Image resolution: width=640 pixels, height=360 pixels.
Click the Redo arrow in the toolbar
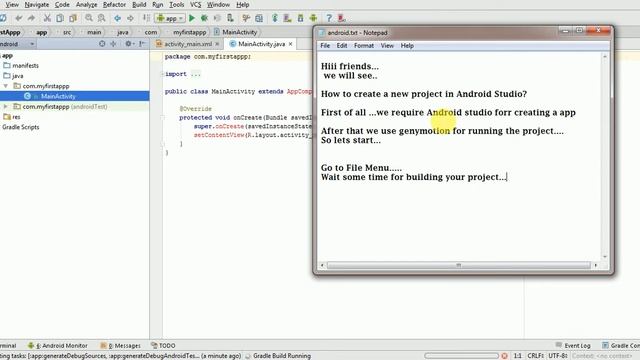click(31, 18)
